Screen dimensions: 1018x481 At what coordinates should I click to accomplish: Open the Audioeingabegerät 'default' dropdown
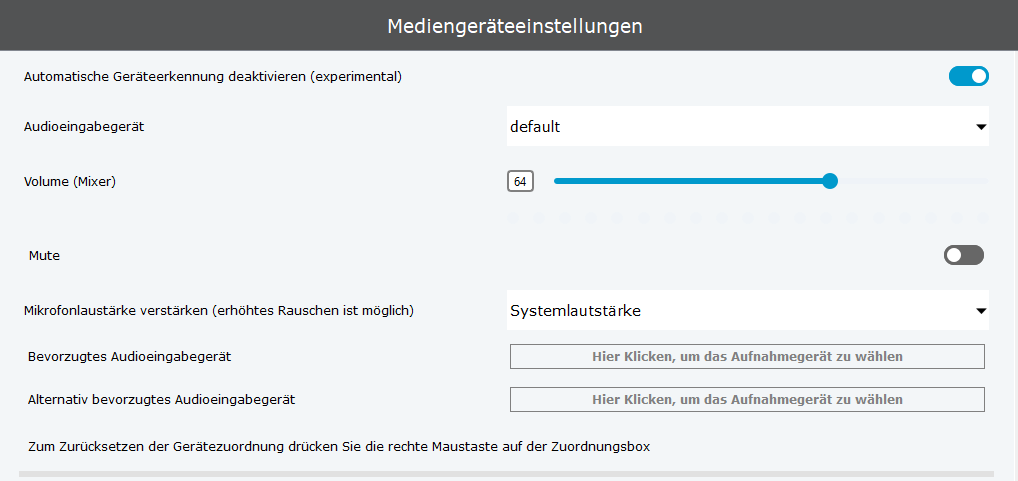740,127
